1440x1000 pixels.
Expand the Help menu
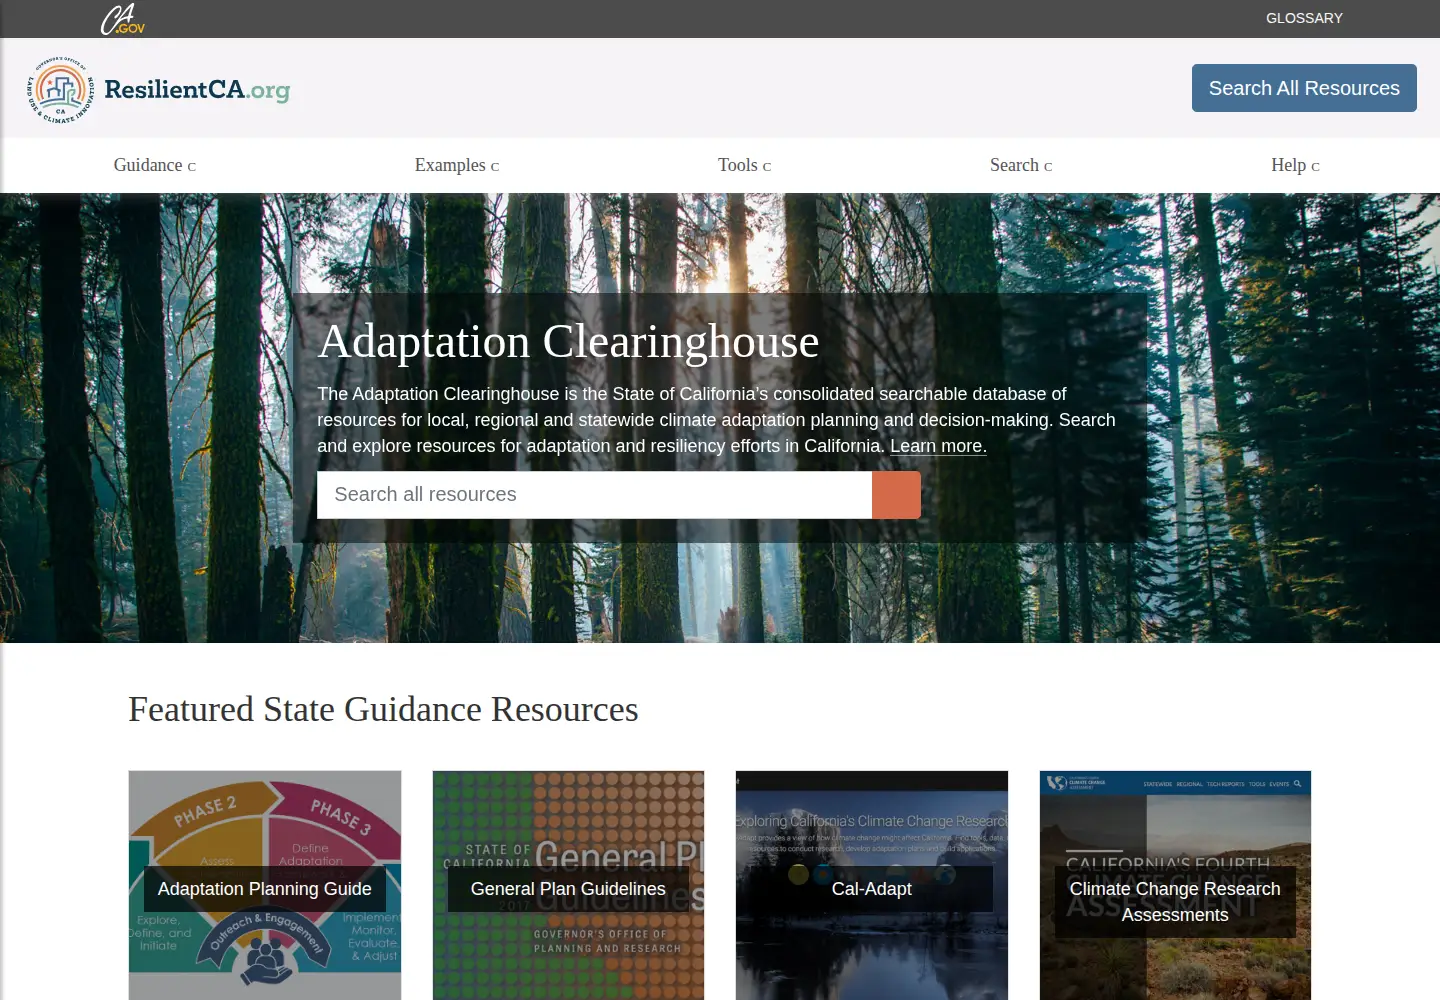(1296, 165)
